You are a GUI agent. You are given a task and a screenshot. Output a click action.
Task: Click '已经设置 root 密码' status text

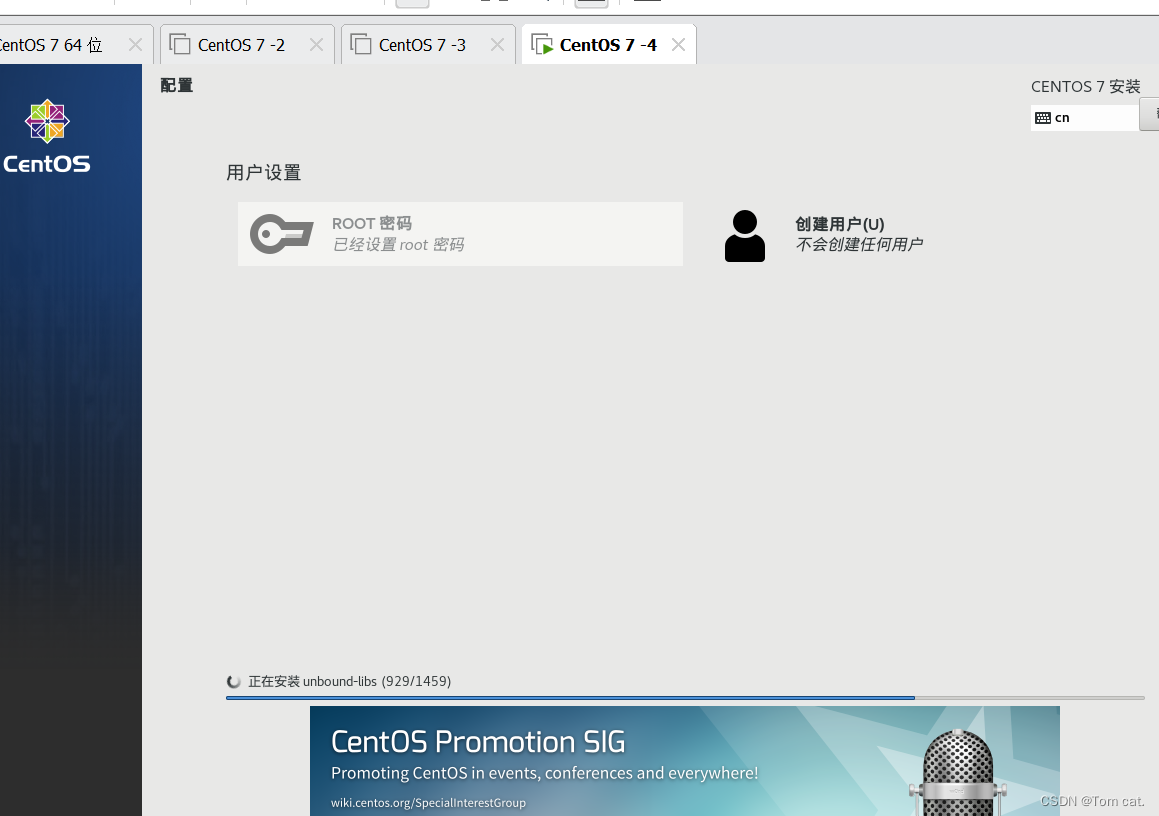pyautogui.click(x=398, y=245)
